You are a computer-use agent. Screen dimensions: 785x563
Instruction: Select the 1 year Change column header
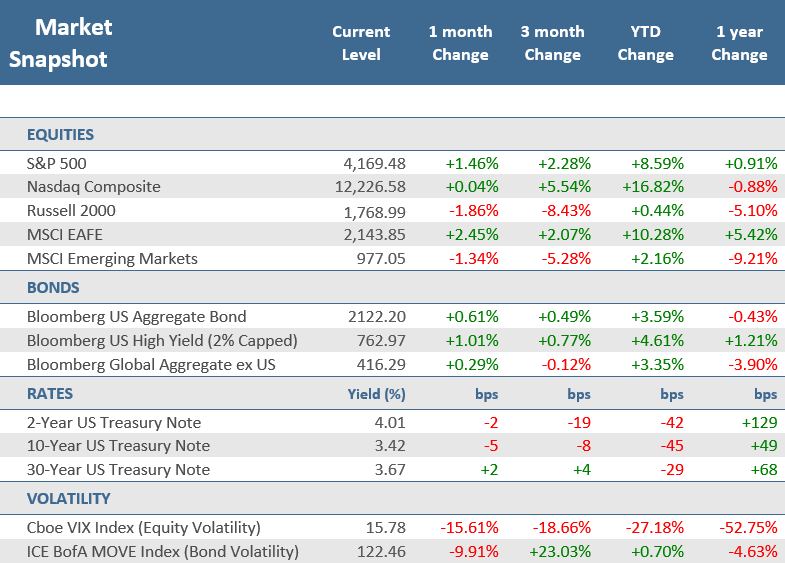[x=739, y=43]
